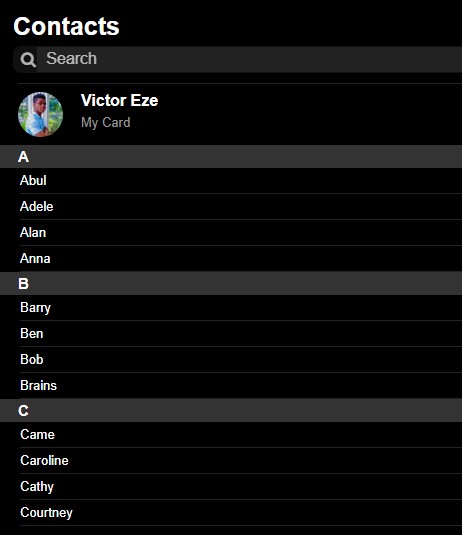Open the Courtney contact
The width and height of the screenshot is (462, 535).
pyautogui.click(x=241, y=512)
